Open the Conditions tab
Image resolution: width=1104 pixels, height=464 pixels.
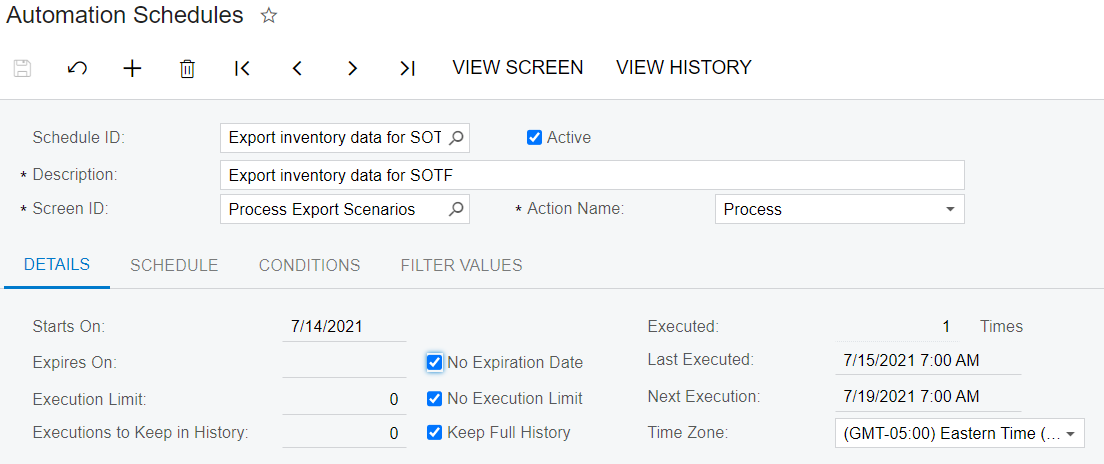coord(309,265)
